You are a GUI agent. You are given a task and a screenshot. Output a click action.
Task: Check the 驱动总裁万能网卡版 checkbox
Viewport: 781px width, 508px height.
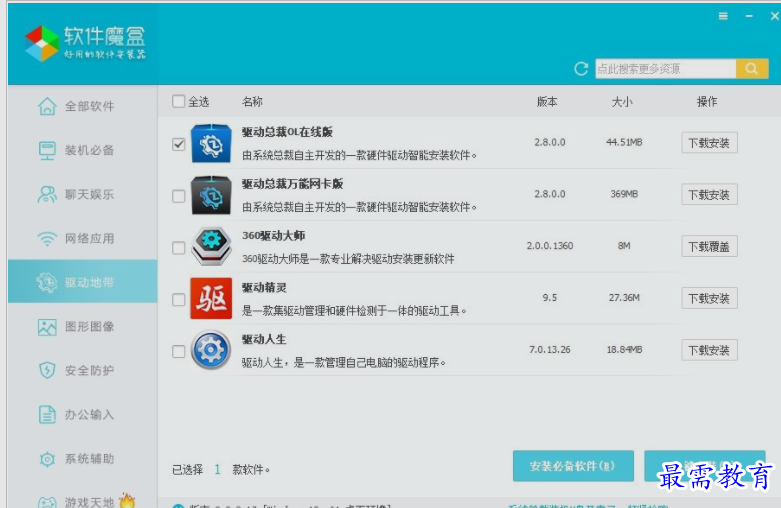[x=178, y=196]
